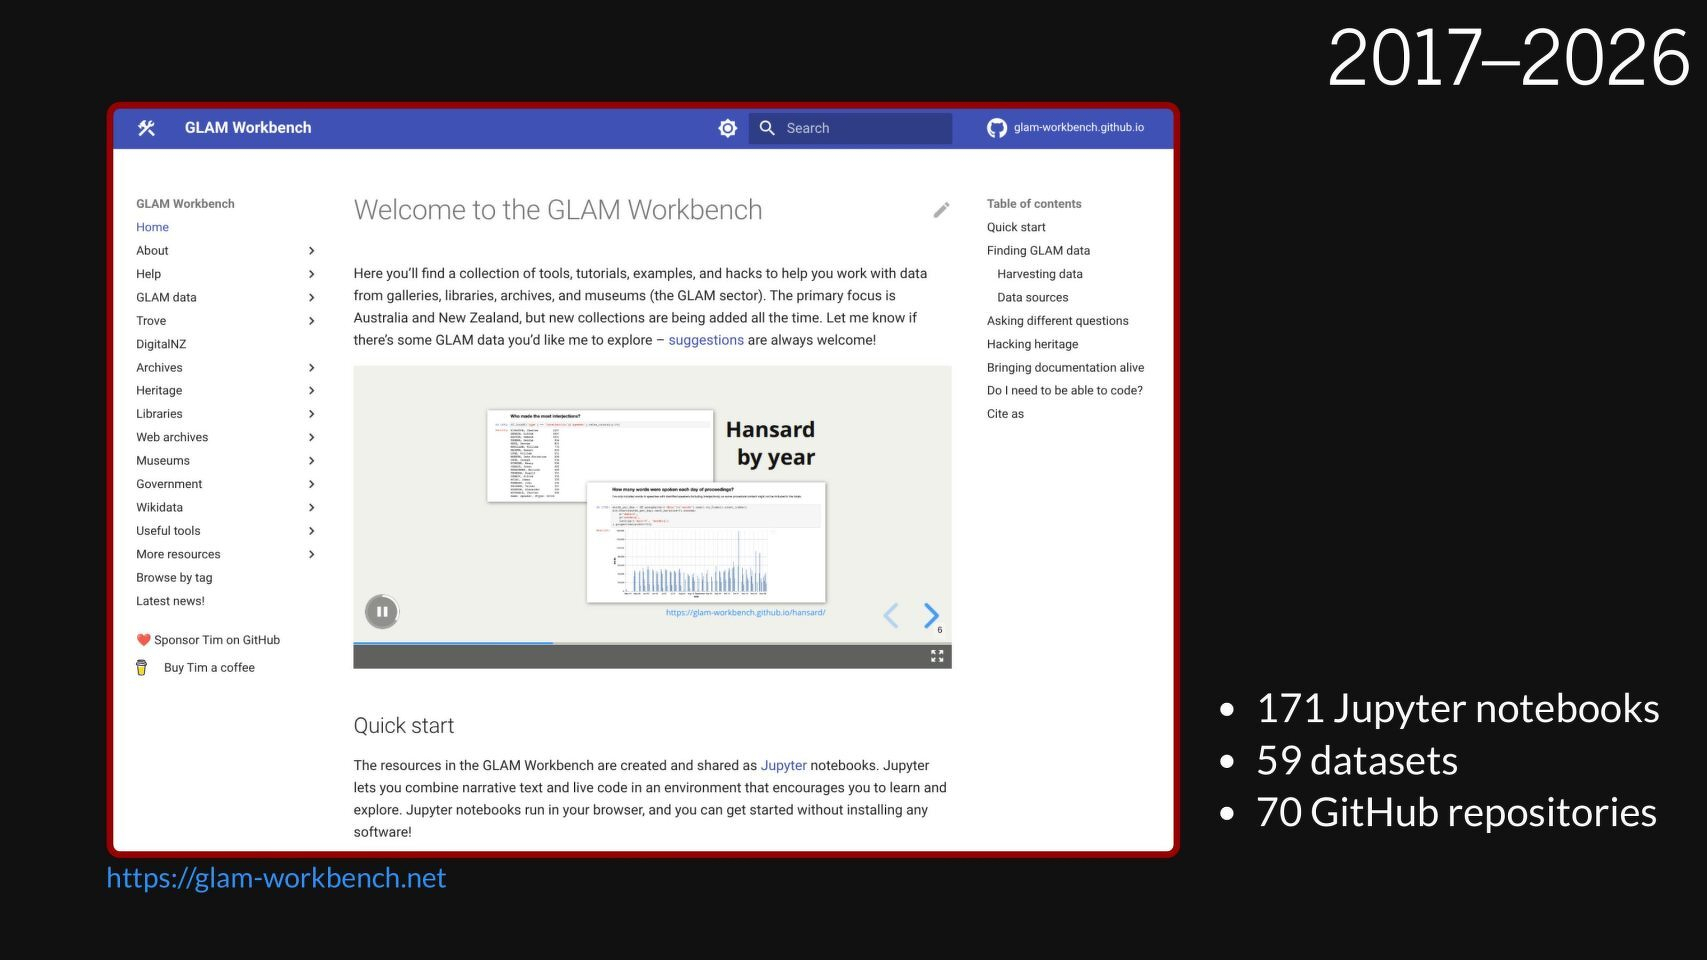Click the Welcome to the GLAM Workbench heading
The width and height of the screenshot is (1707, 960).
(x=558, y=210)
